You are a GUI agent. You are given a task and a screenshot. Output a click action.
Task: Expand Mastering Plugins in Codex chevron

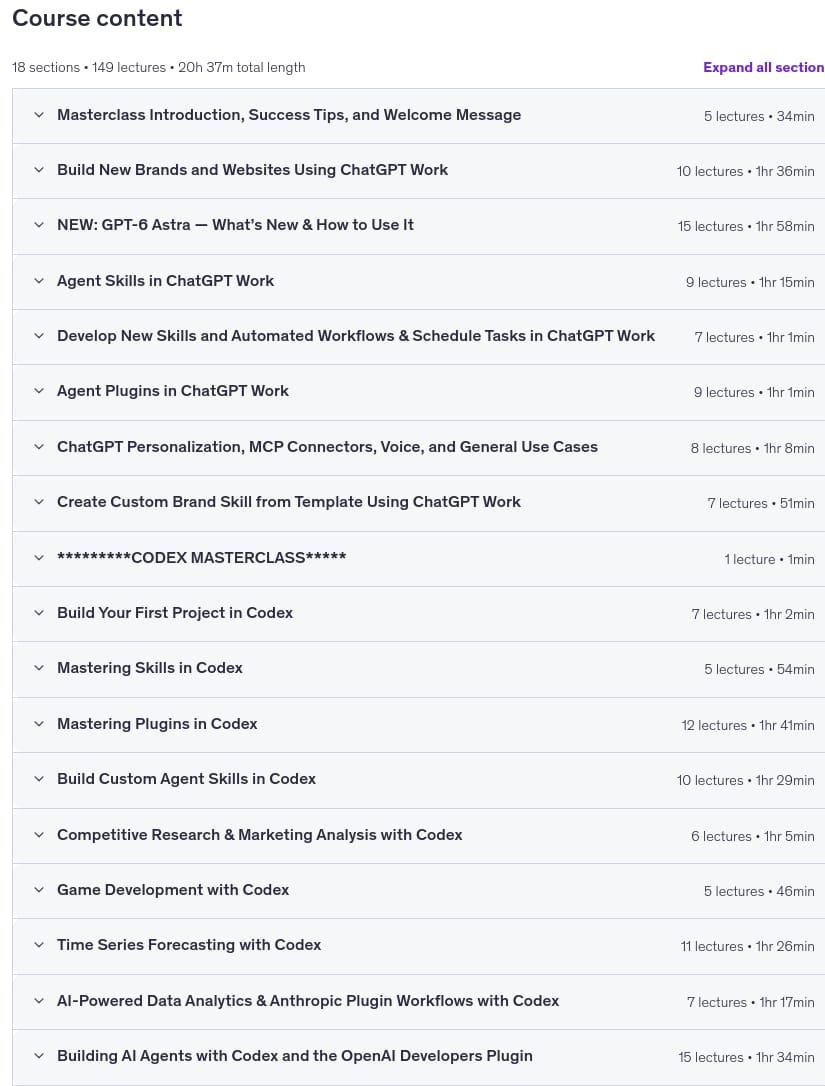[x=39, y=724]
